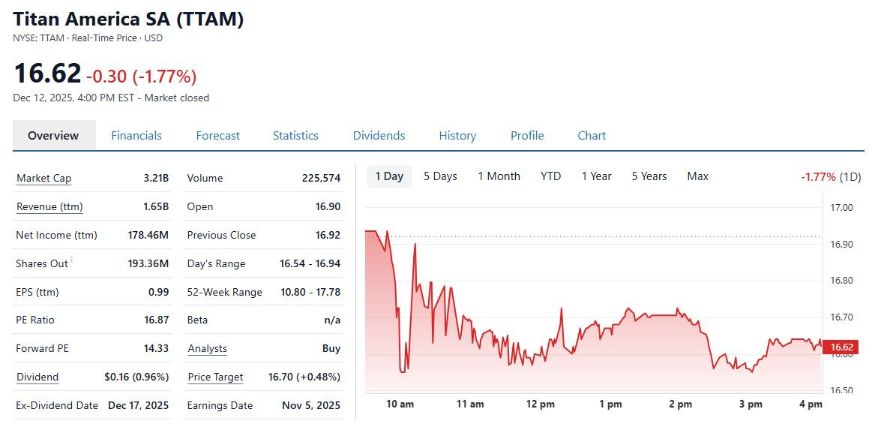Open the Revenue (ttm) link
This screenshot has height=430, width=875.
(x=50, y=207)
